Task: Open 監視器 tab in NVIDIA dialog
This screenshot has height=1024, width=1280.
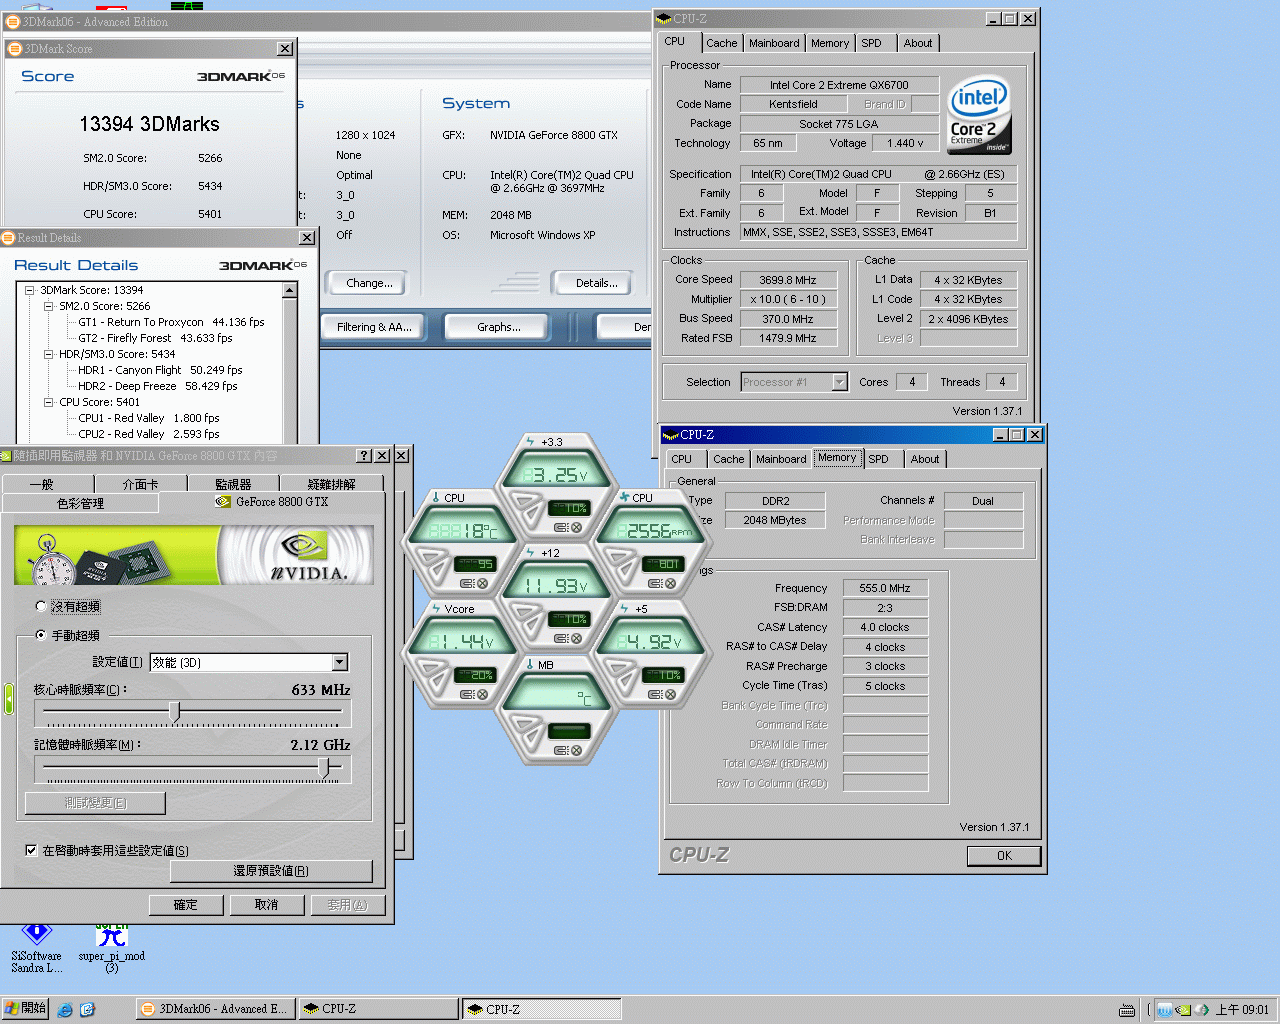Action: [233, 484]
